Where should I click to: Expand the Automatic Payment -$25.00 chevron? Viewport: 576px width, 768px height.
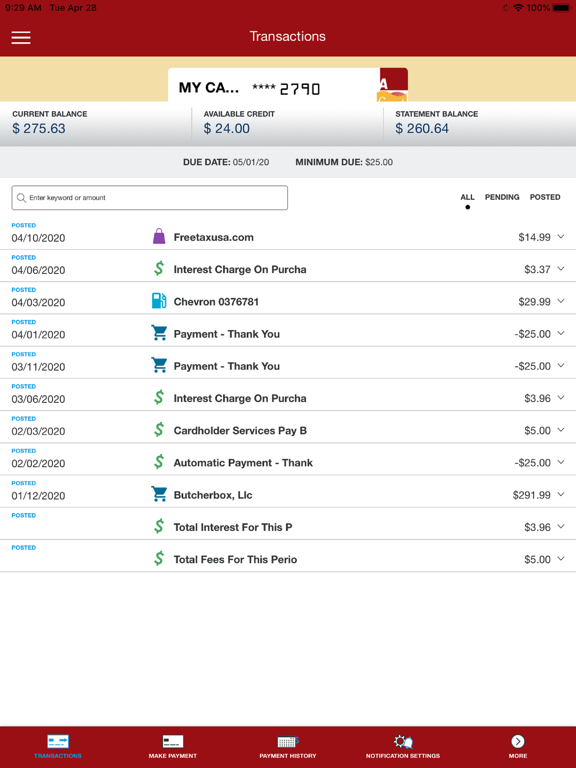pos(561,462)
